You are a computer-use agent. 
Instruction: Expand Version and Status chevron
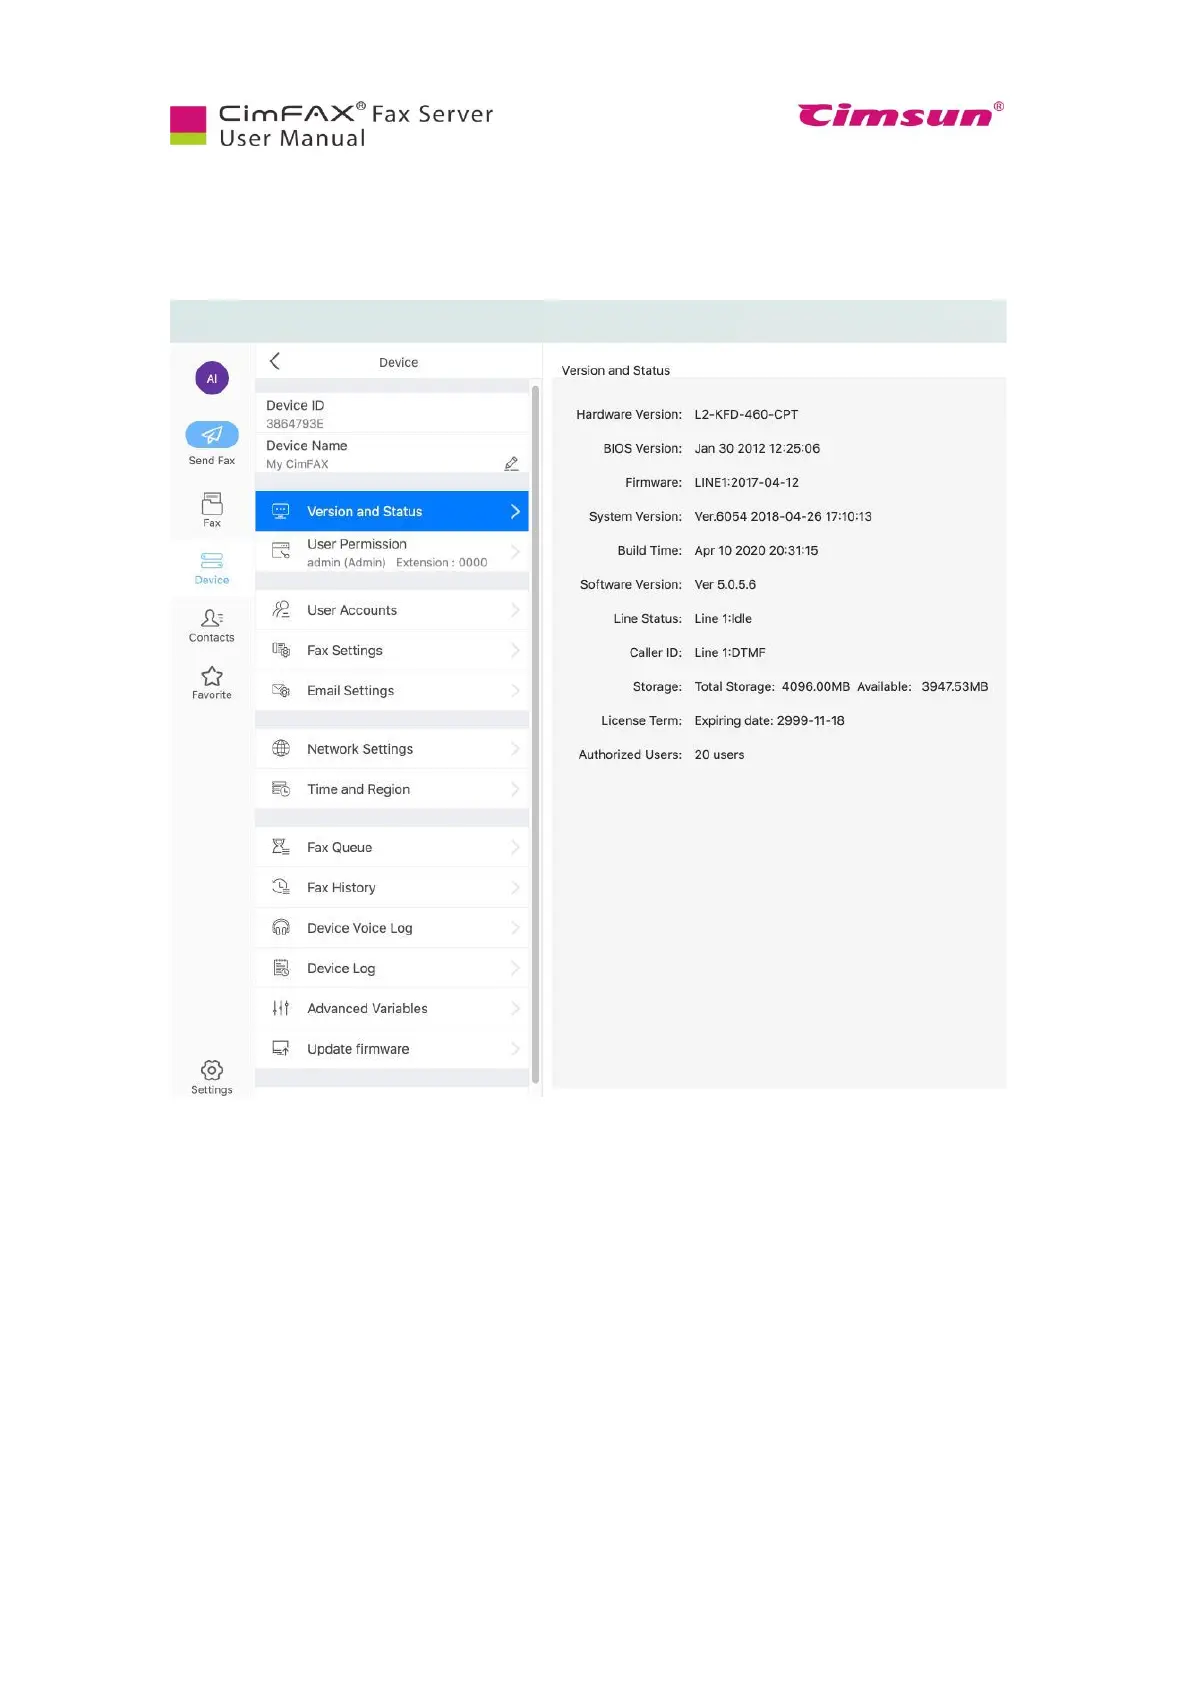point(515,511)
